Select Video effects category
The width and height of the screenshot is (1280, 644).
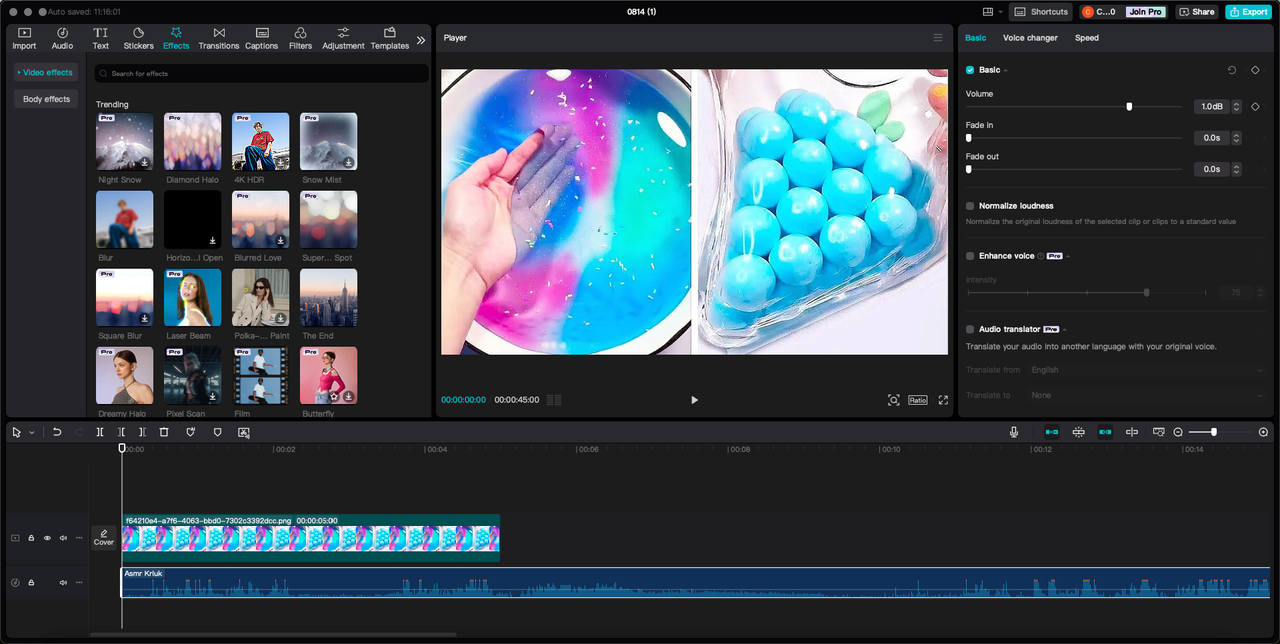pos(46,72)
